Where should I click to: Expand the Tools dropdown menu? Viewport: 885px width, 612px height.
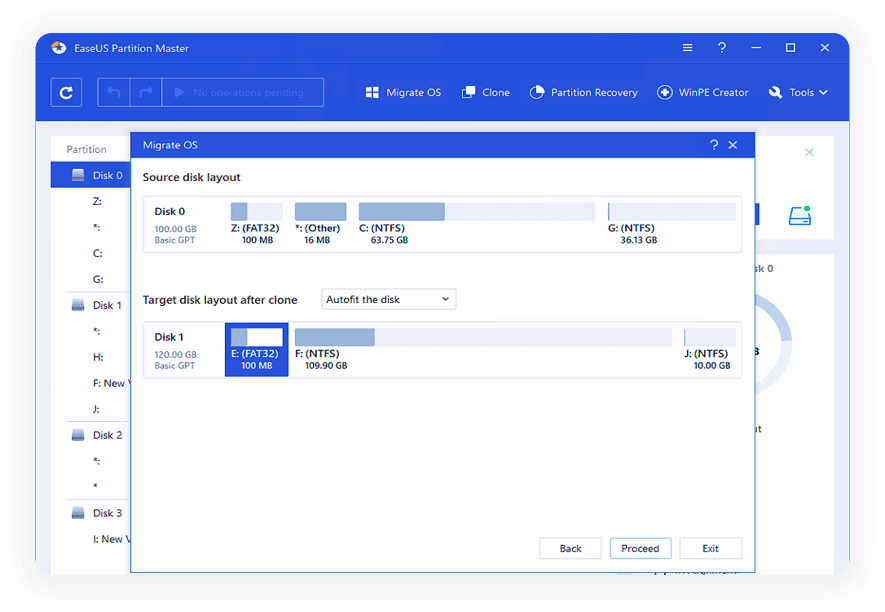coord(799,93)
